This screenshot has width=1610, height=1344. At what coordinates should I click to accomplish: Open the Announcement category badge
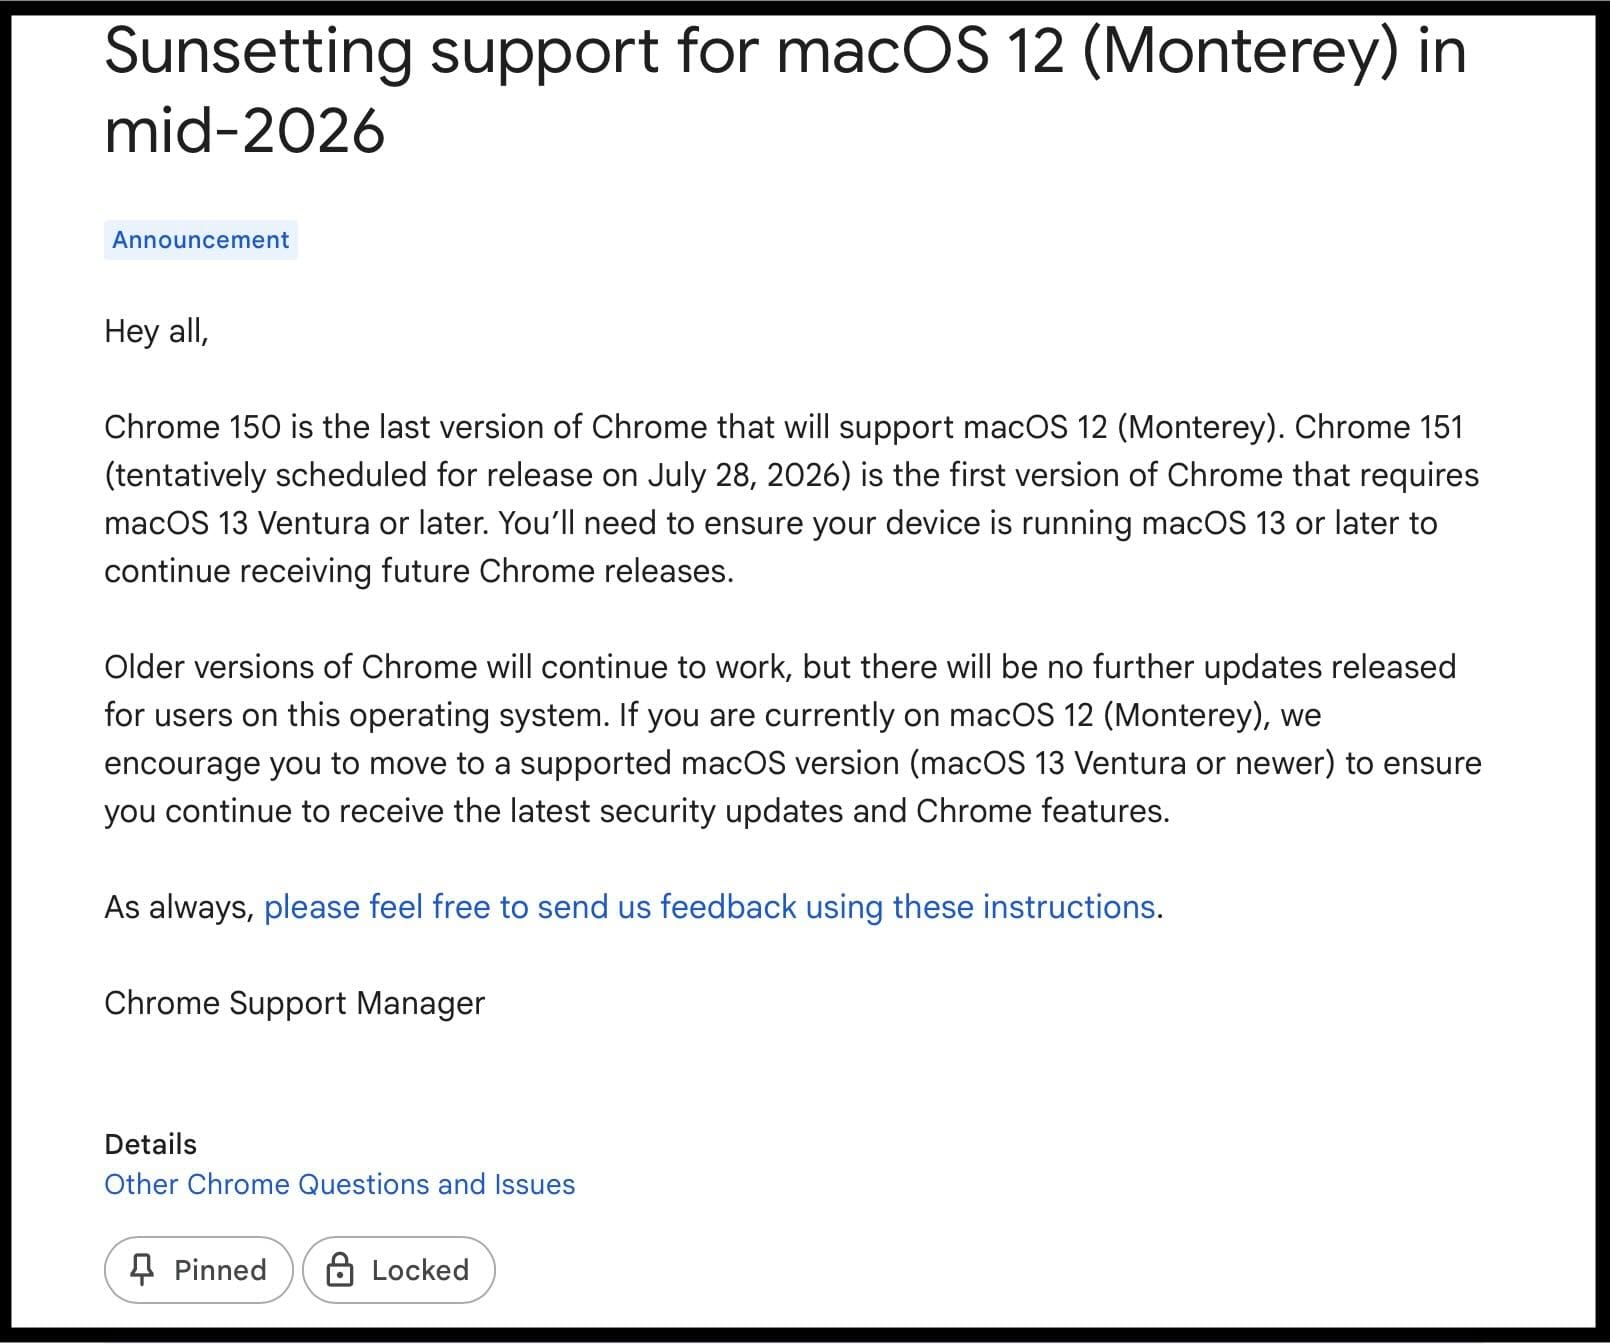200,239
